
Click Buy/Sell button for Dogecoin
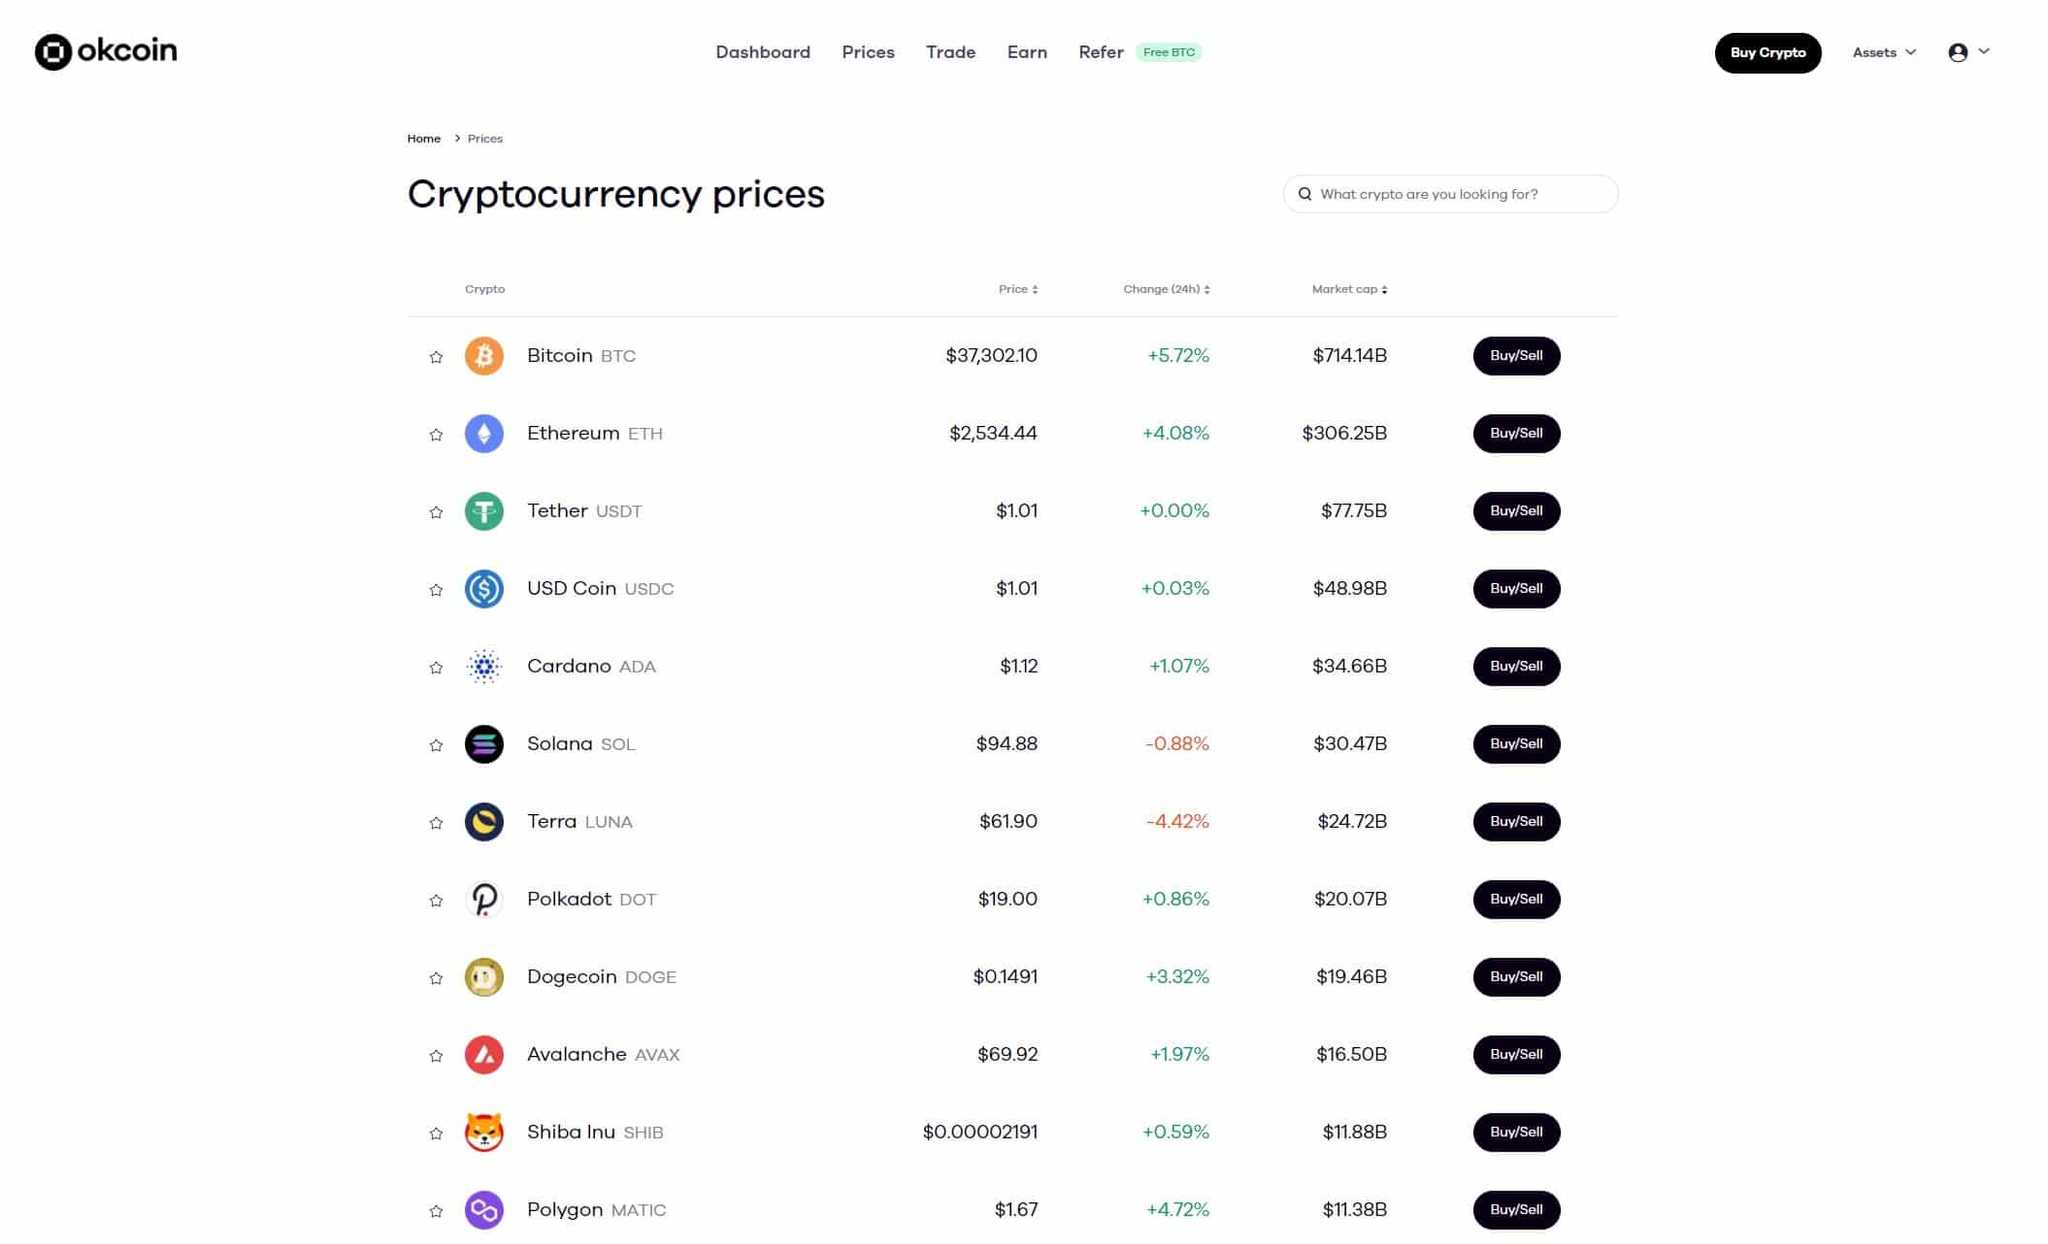click(1516, 976)
